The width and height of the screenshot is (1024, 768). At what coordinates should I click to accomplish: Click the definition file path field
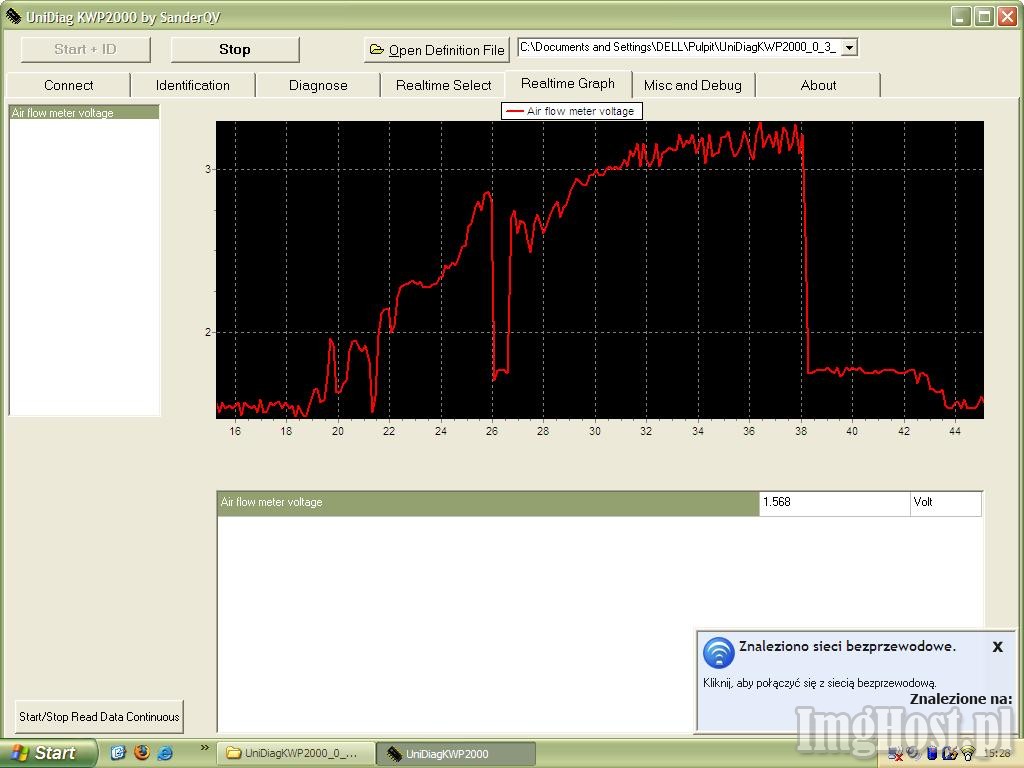pyautogui.click(x=679, y=48)
